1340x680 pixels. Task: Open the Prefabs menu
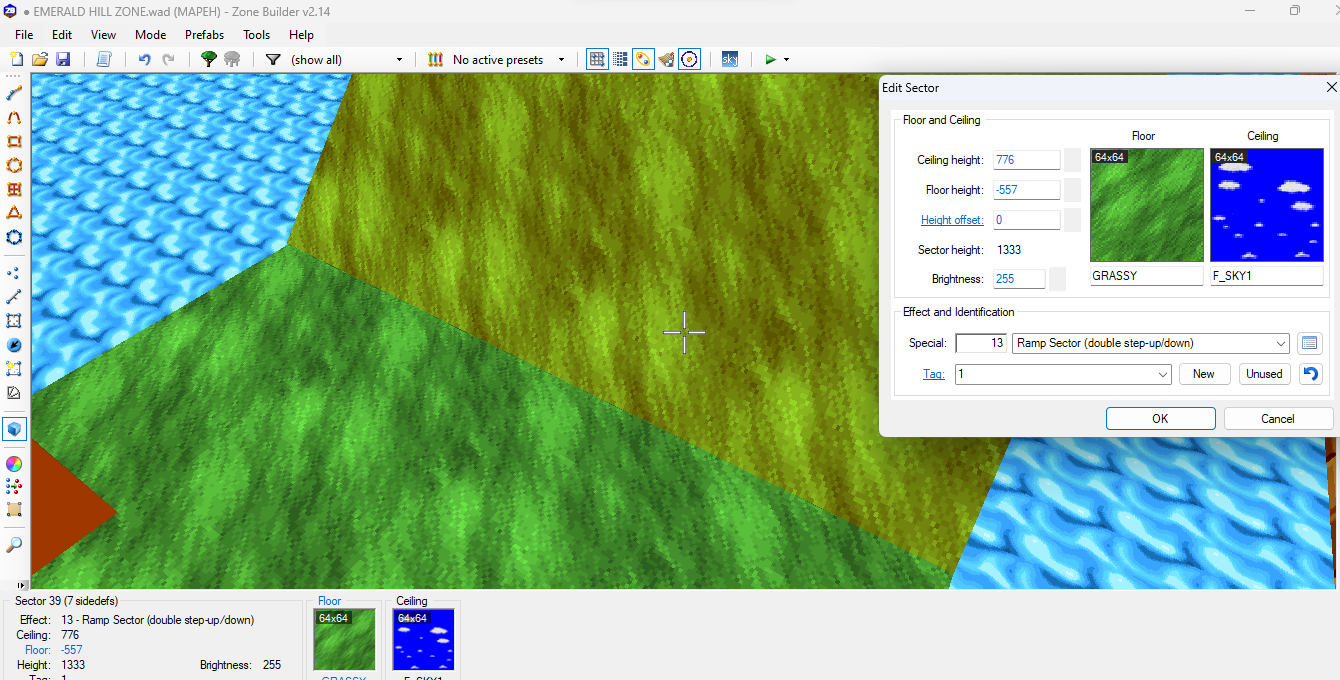tap(204, 35)
